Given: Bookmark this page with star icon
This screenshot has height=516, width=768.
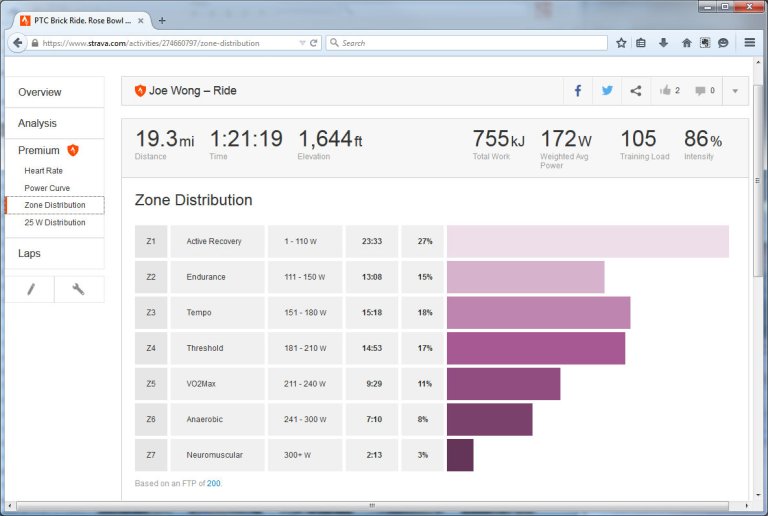Looking at the screenshot, I should (x=621, y=43).
